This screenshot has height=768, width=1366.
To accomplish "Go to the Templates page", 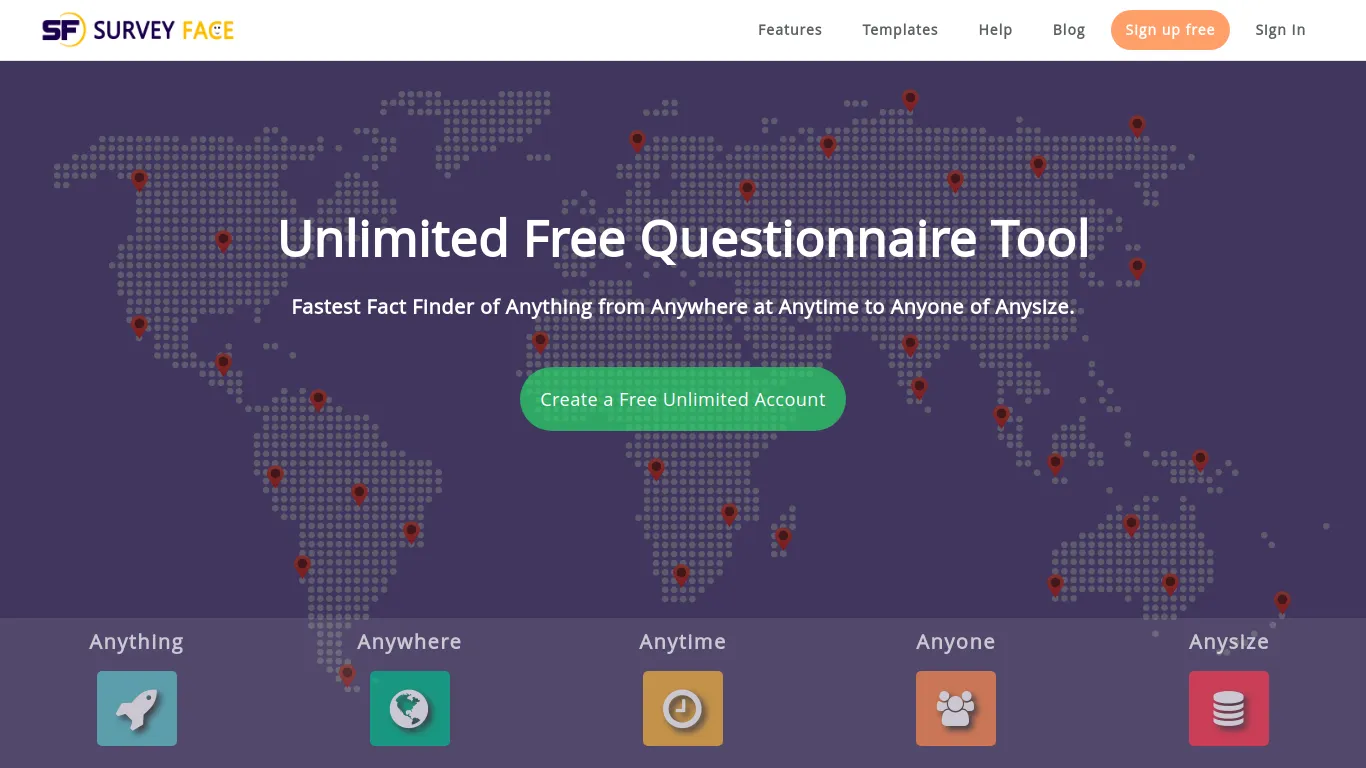I will 900,30.
